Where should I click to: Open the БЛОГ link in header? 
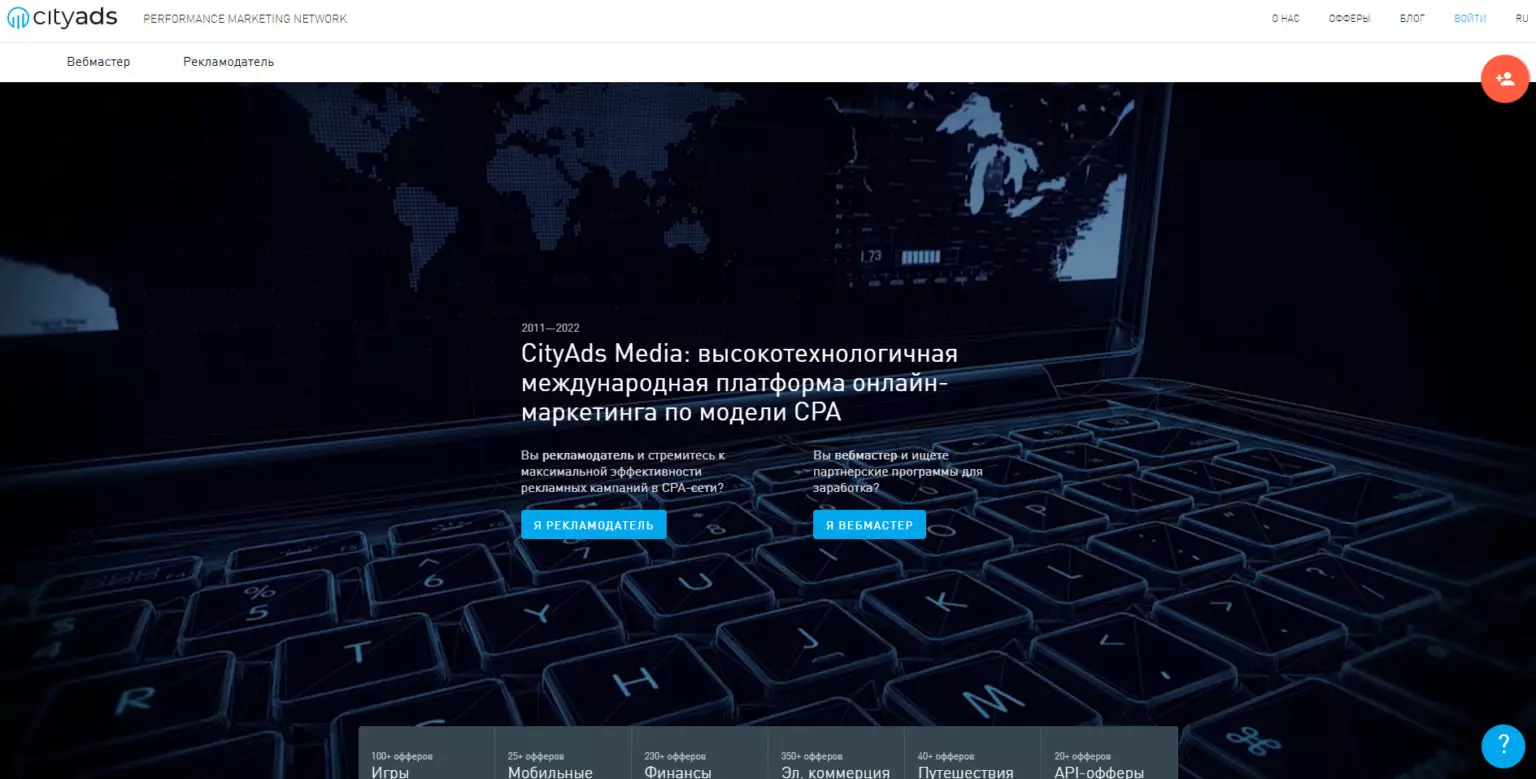point(1412,19)
